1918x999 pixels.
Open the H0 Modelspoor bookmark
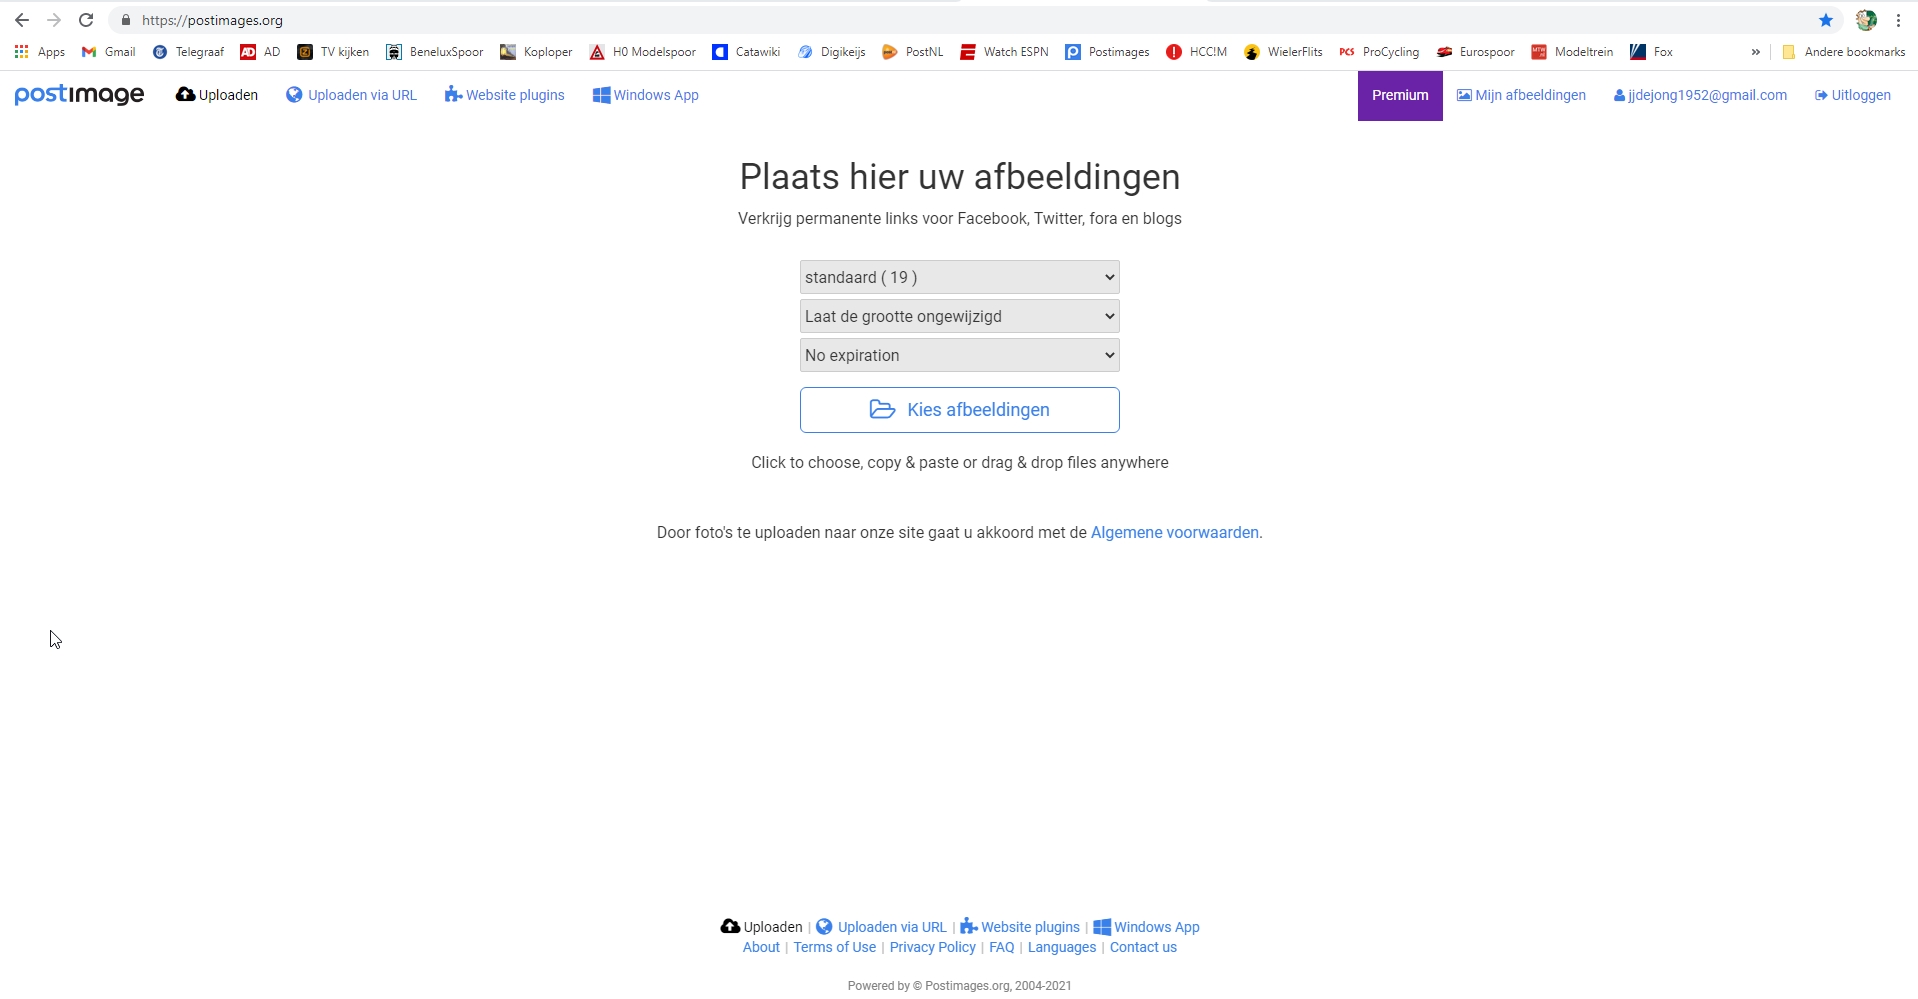642,52
